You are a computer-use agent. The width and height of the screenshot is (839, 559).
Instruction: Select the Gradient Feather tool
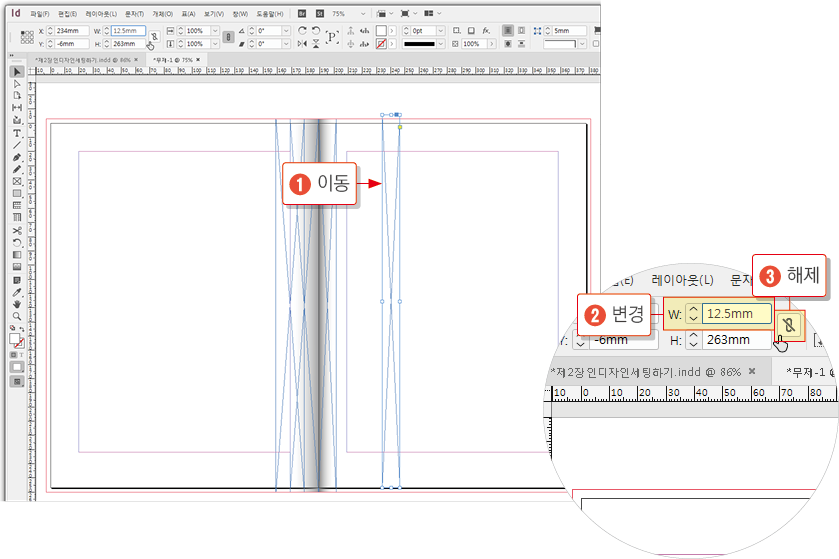pos(17,266)
